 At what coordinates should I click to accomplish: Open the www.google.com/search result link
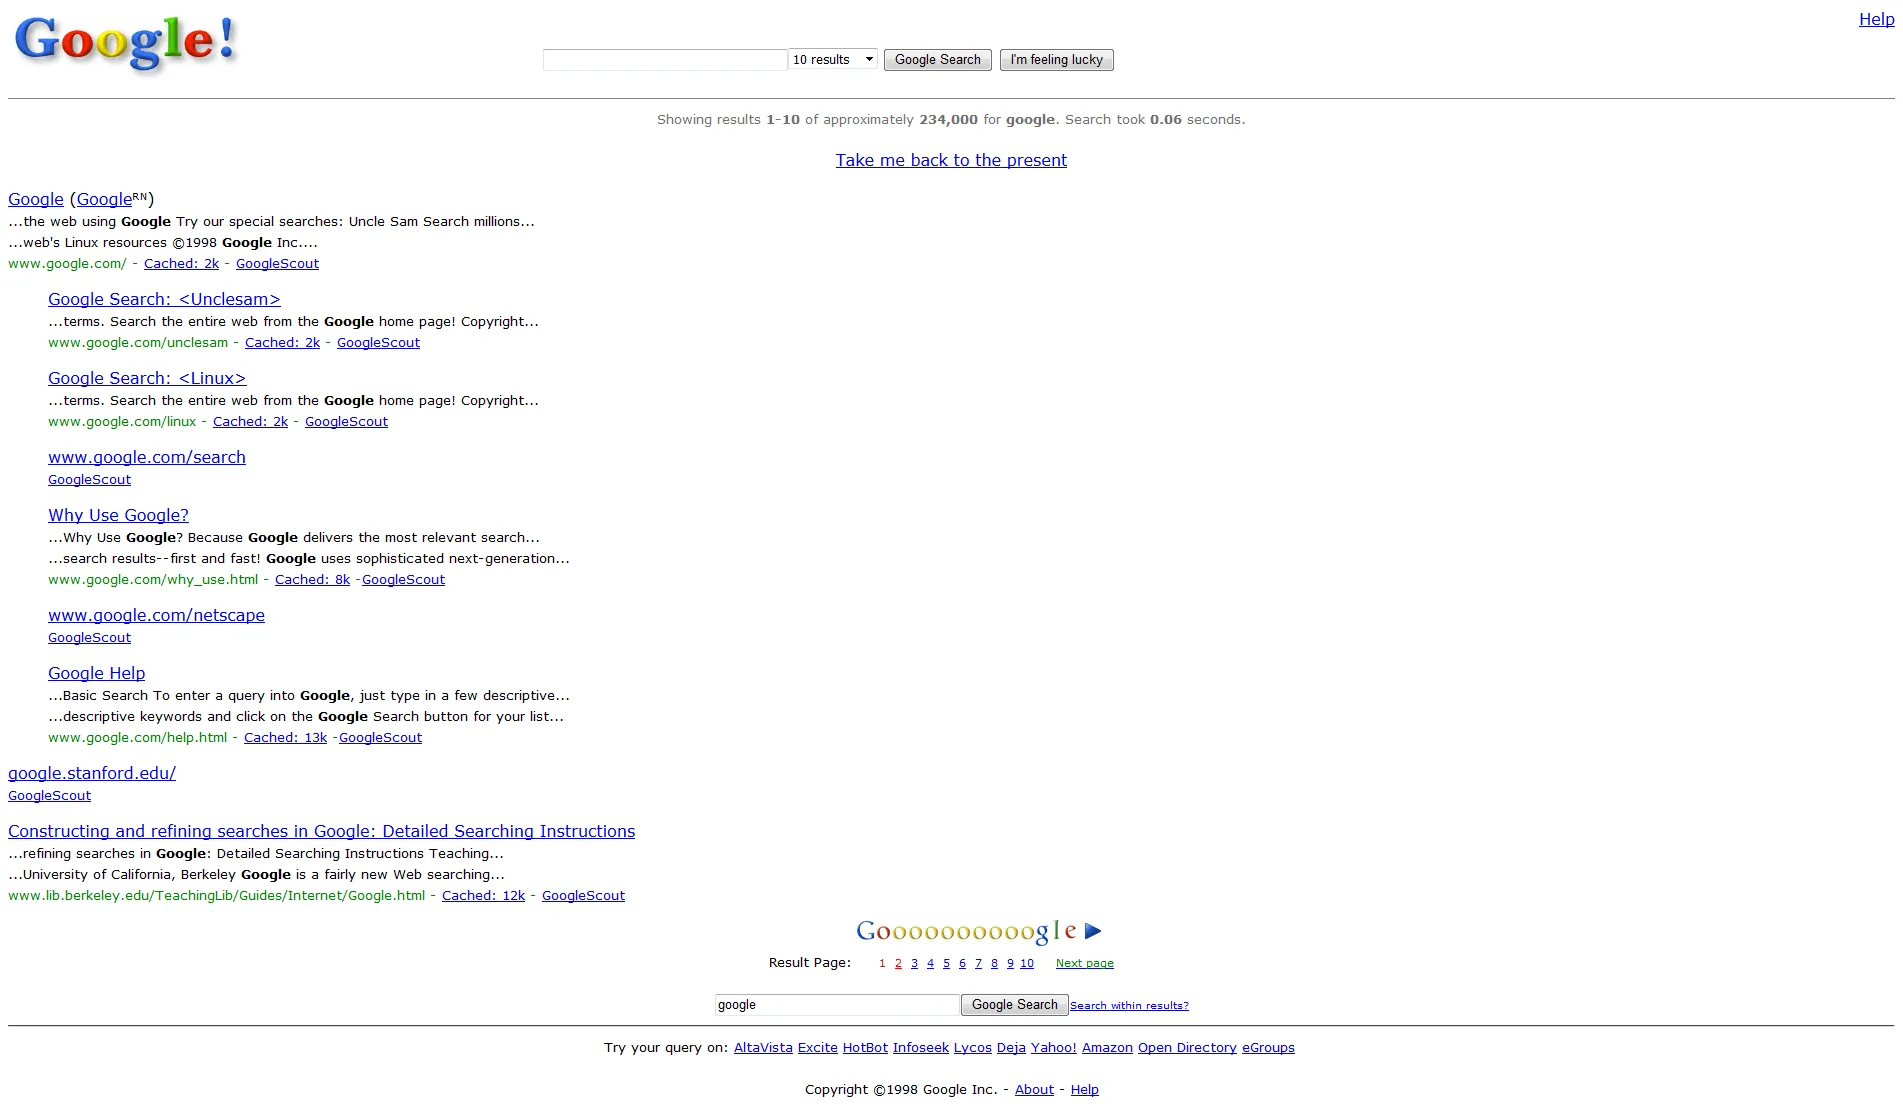pos(147,457)
